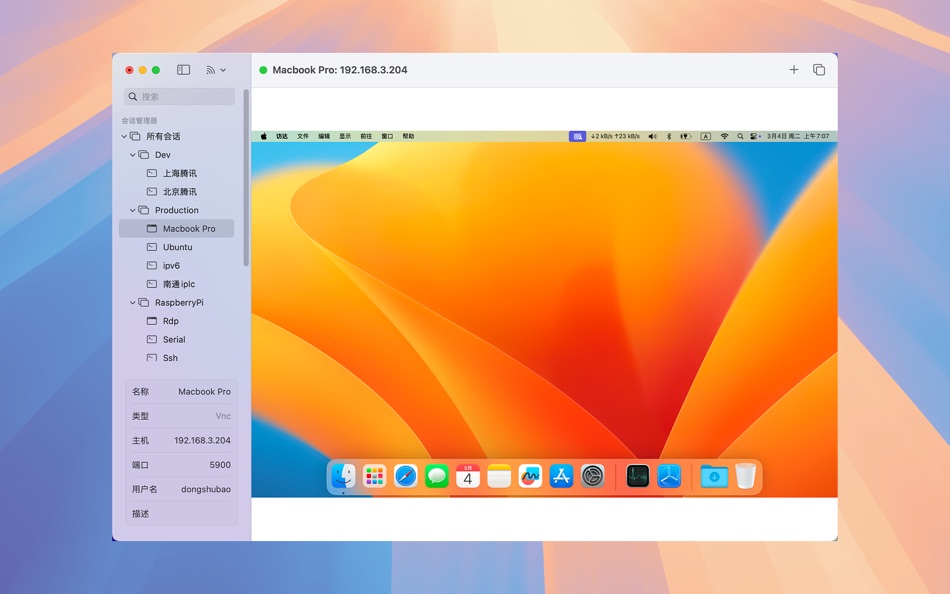The image size is (950, 594).
Task: Click the volume icon in remote menu bar
Action: (653, 136)
